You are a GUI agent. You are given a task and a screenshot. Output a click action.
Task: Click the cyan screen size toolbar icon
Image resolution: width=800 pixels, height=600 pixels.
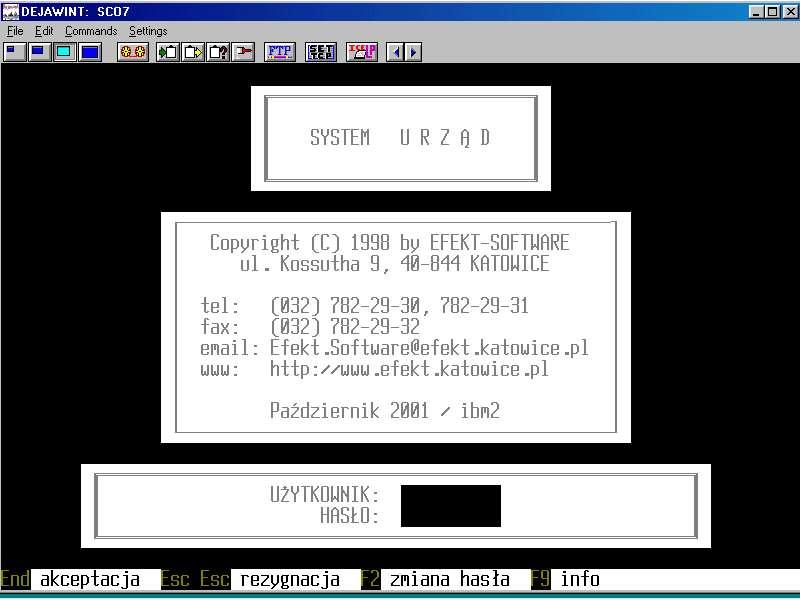pyautogui.click(x=65, y=52)
